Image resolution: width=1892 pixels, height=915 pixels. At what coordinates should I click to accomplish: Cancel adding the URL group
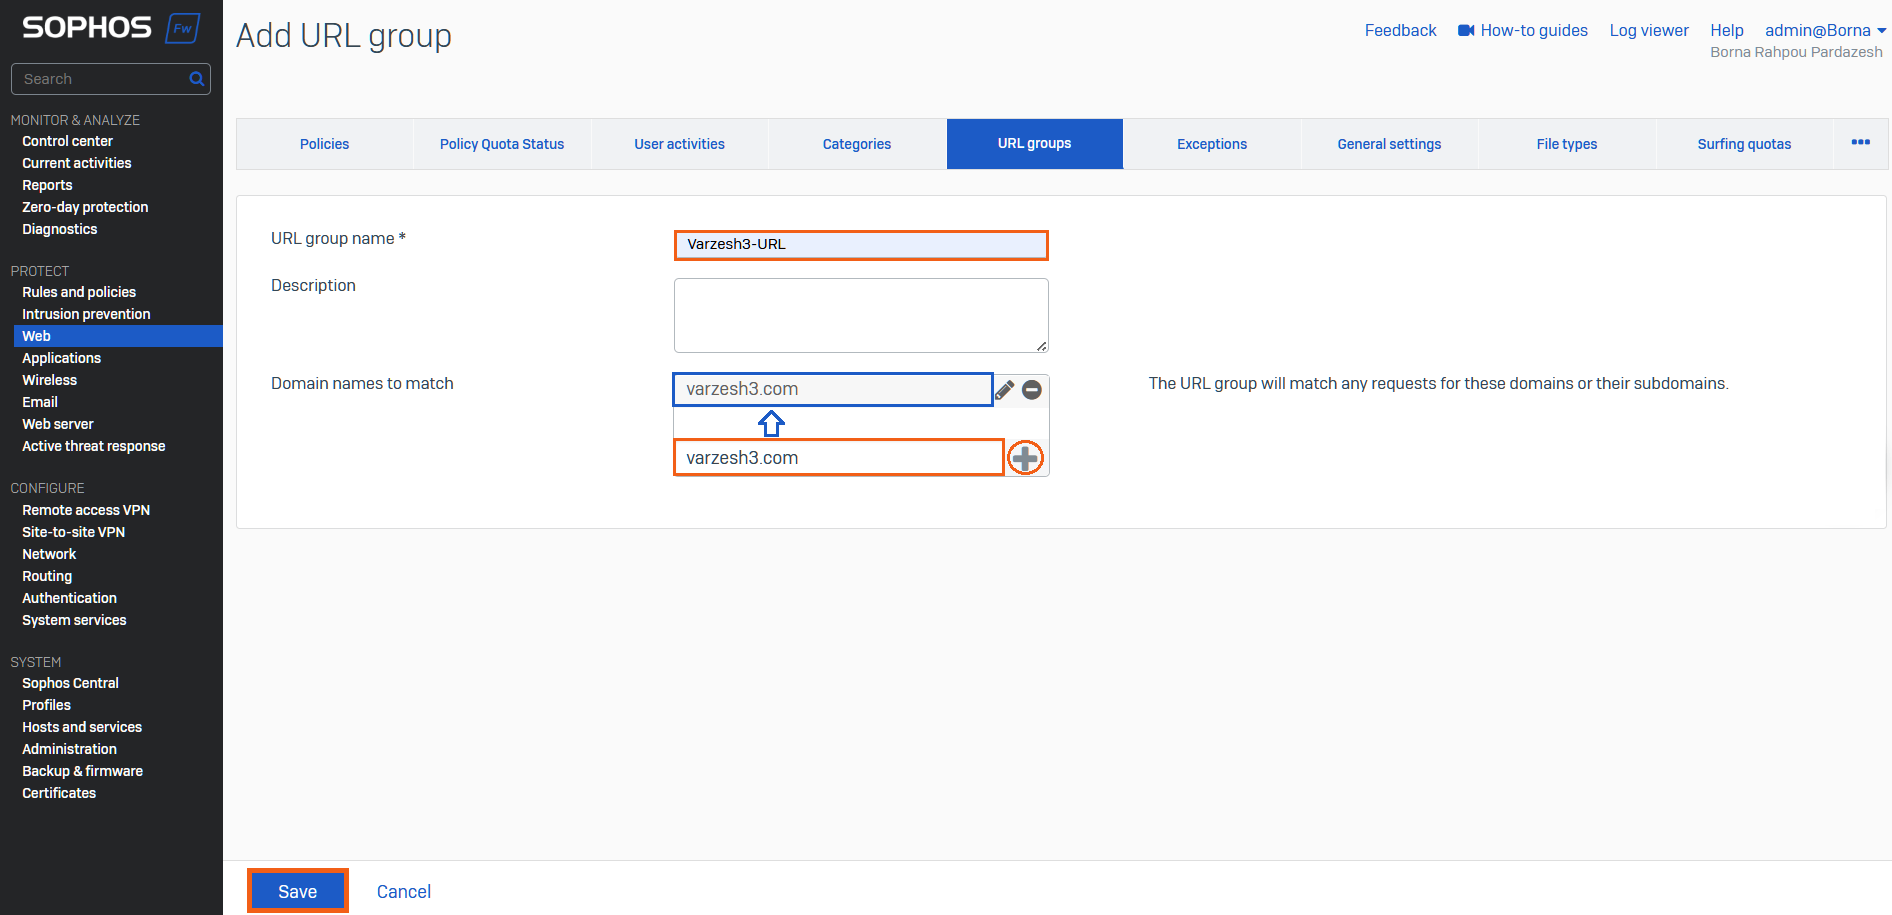coord(404,892)
